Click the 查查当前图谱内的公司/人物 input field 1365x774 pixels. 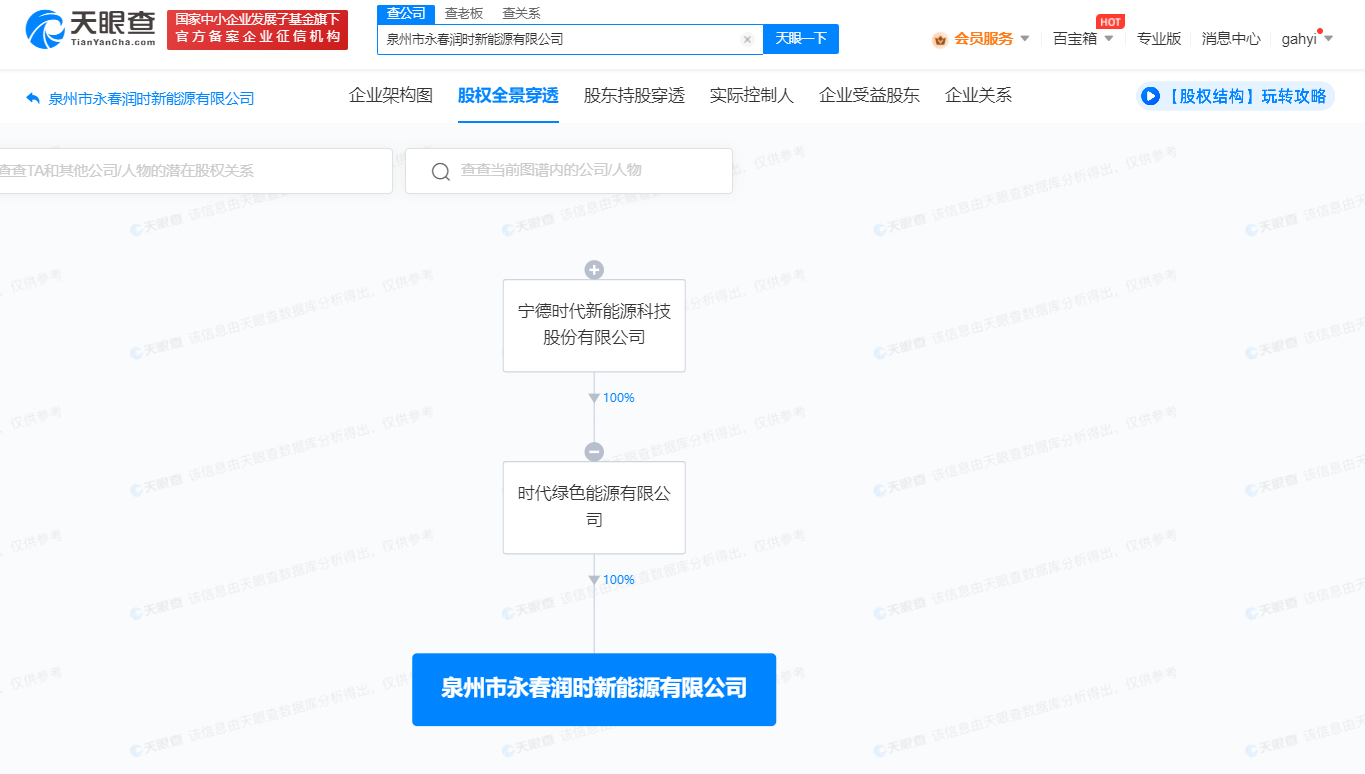pos(580,171)
